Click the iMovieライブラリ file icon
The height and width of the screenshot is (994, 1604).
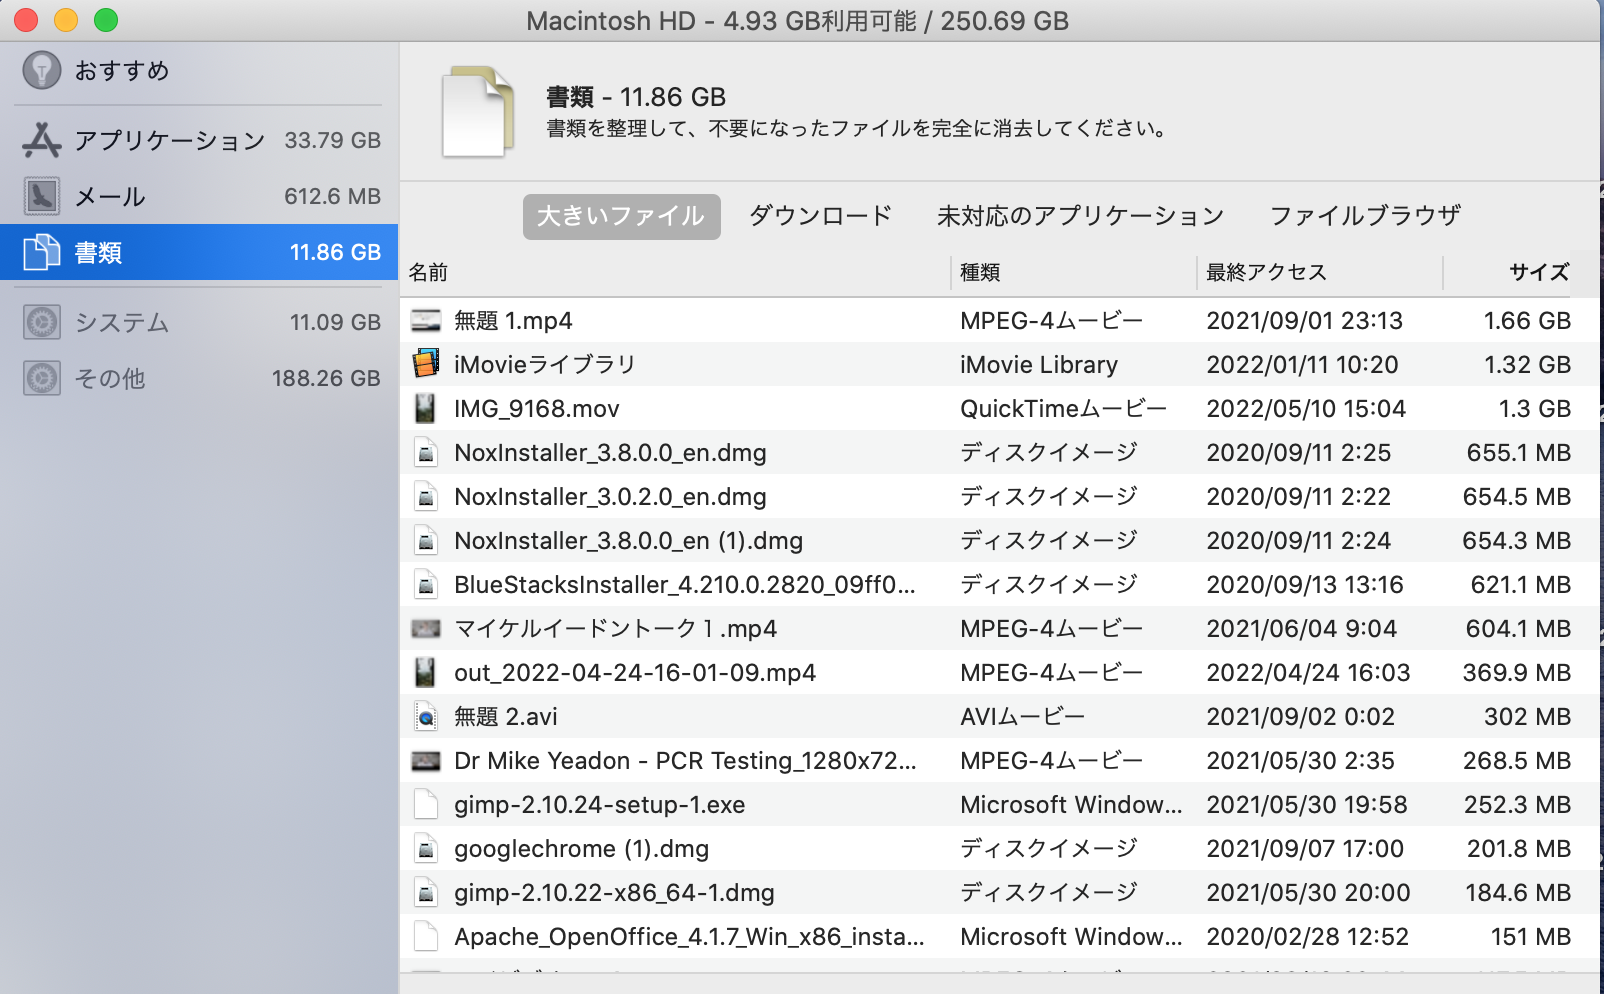click(x=426, y=364)
